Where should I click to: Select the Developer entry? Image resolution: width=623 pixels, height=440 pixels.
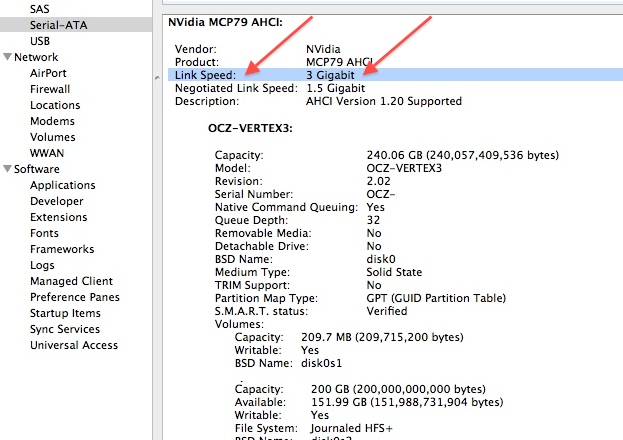tap(56, 201)
